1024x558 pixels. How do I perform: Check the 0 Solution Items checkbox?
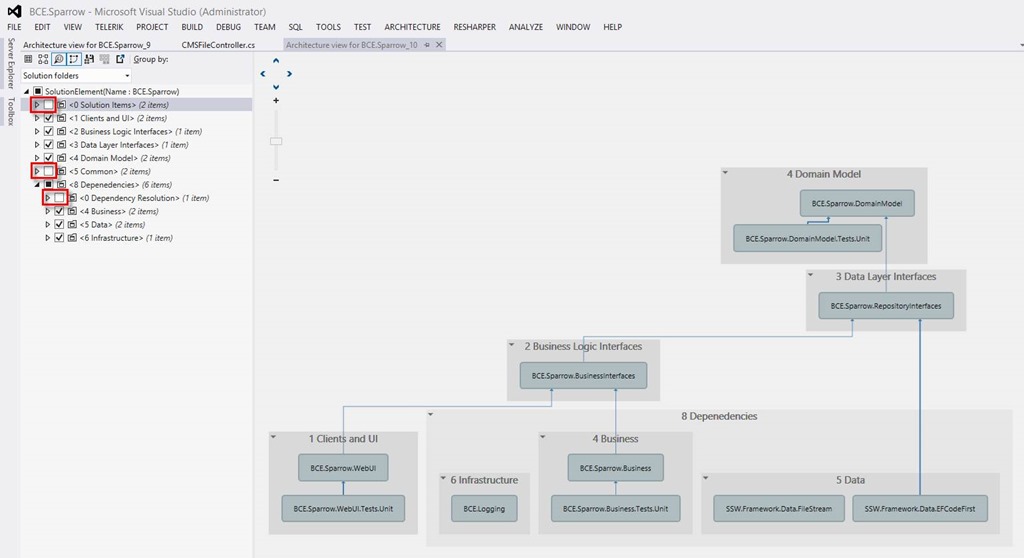48,105
